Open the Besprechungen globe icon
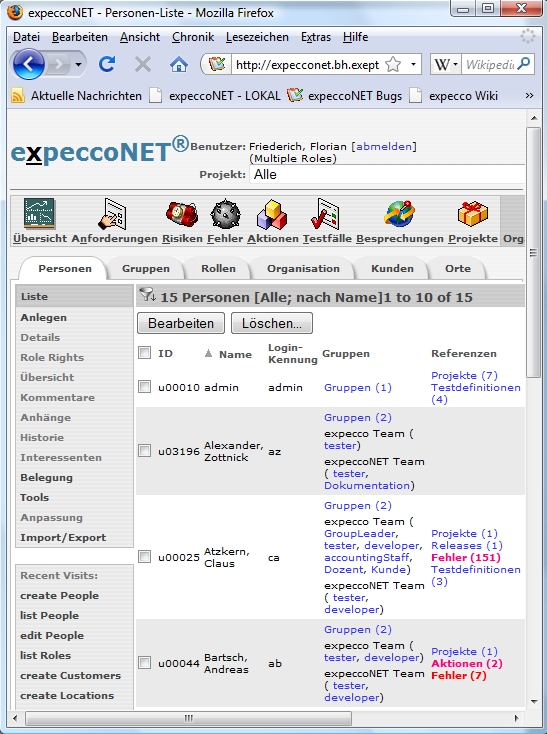The height and width of the screenshot is (734, 547). point(399,213)
